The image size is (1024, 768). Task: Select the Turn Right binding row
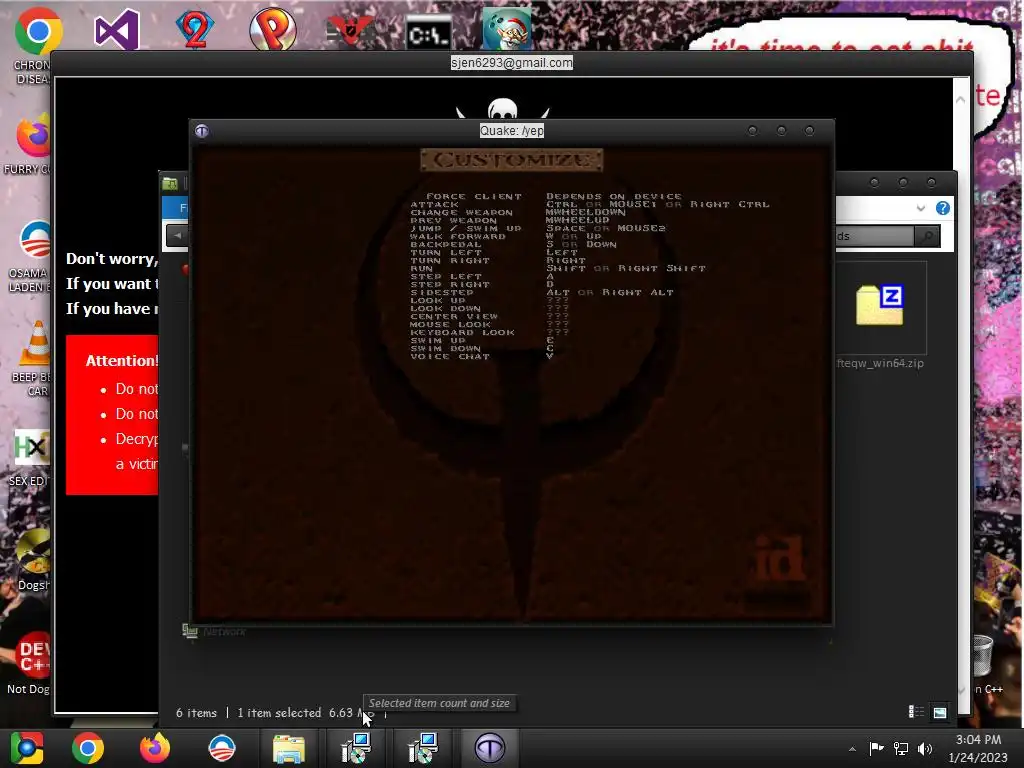(498, 260)
